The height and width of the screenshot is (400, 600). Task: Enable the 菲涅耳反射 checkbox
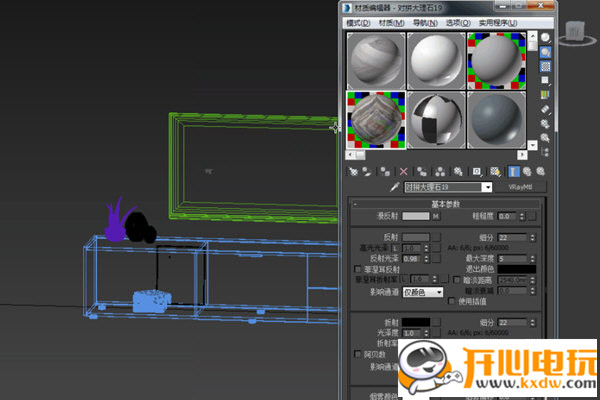click(359, 269)
